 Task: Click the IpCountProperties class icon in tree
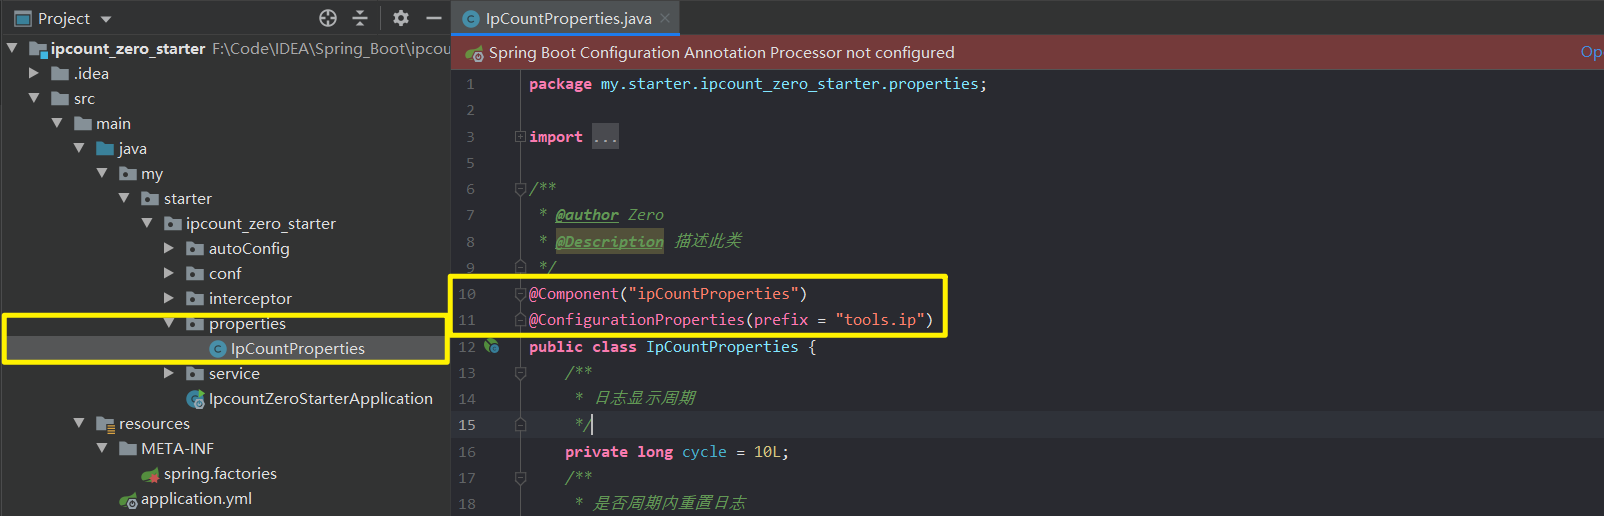pos(217,349)
